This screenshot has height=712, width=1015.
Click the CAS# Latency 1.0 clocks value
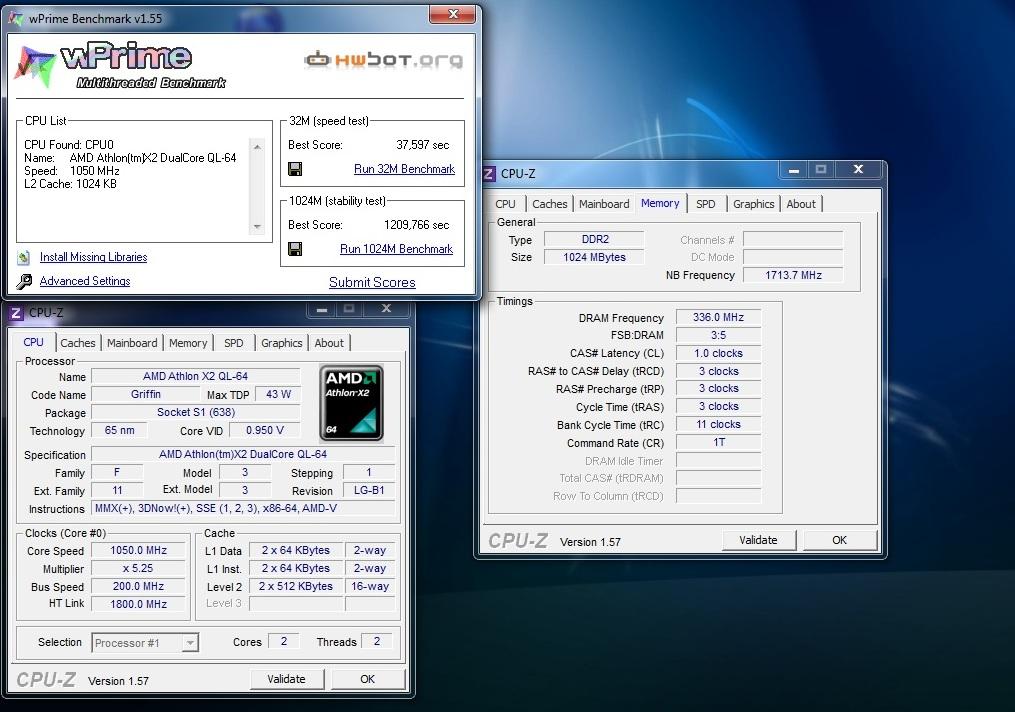click(719, 353)
